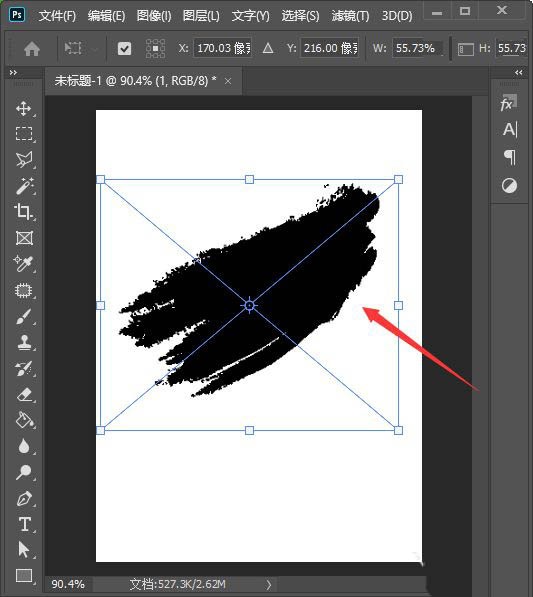Viewport: 533px width, 597px height.
Task: Select the Horizontal Type tool
Action: (x=25, y=524)
